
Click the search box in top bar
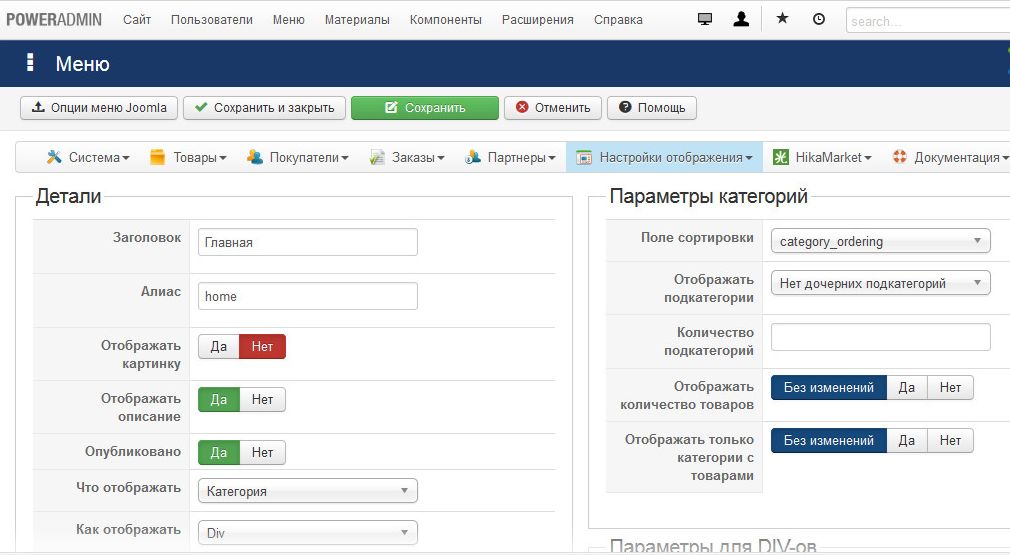click(x=928, y=21)
